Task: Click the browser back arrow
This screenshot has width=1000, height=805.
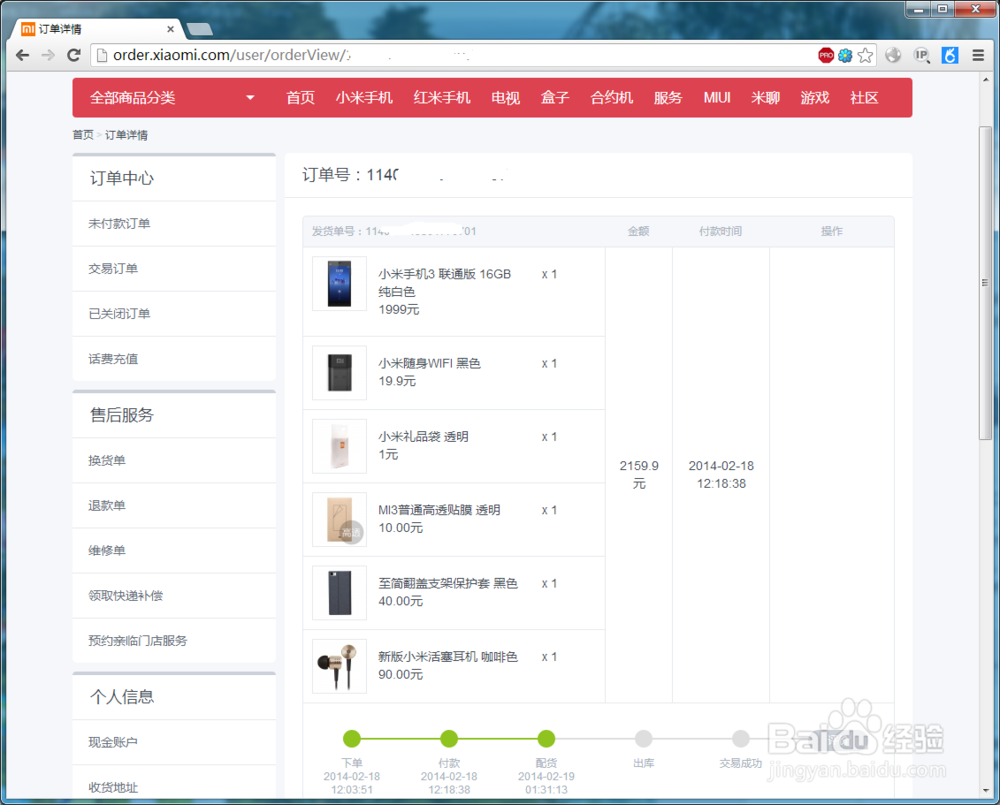Action: point(22,55)
